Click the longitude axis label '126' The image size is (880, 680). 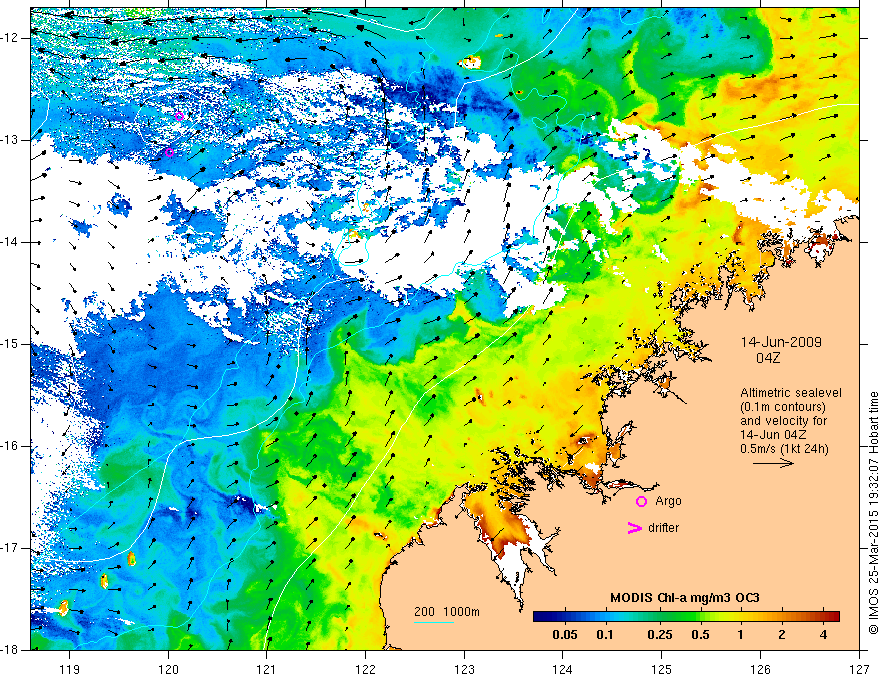[760, 670]
